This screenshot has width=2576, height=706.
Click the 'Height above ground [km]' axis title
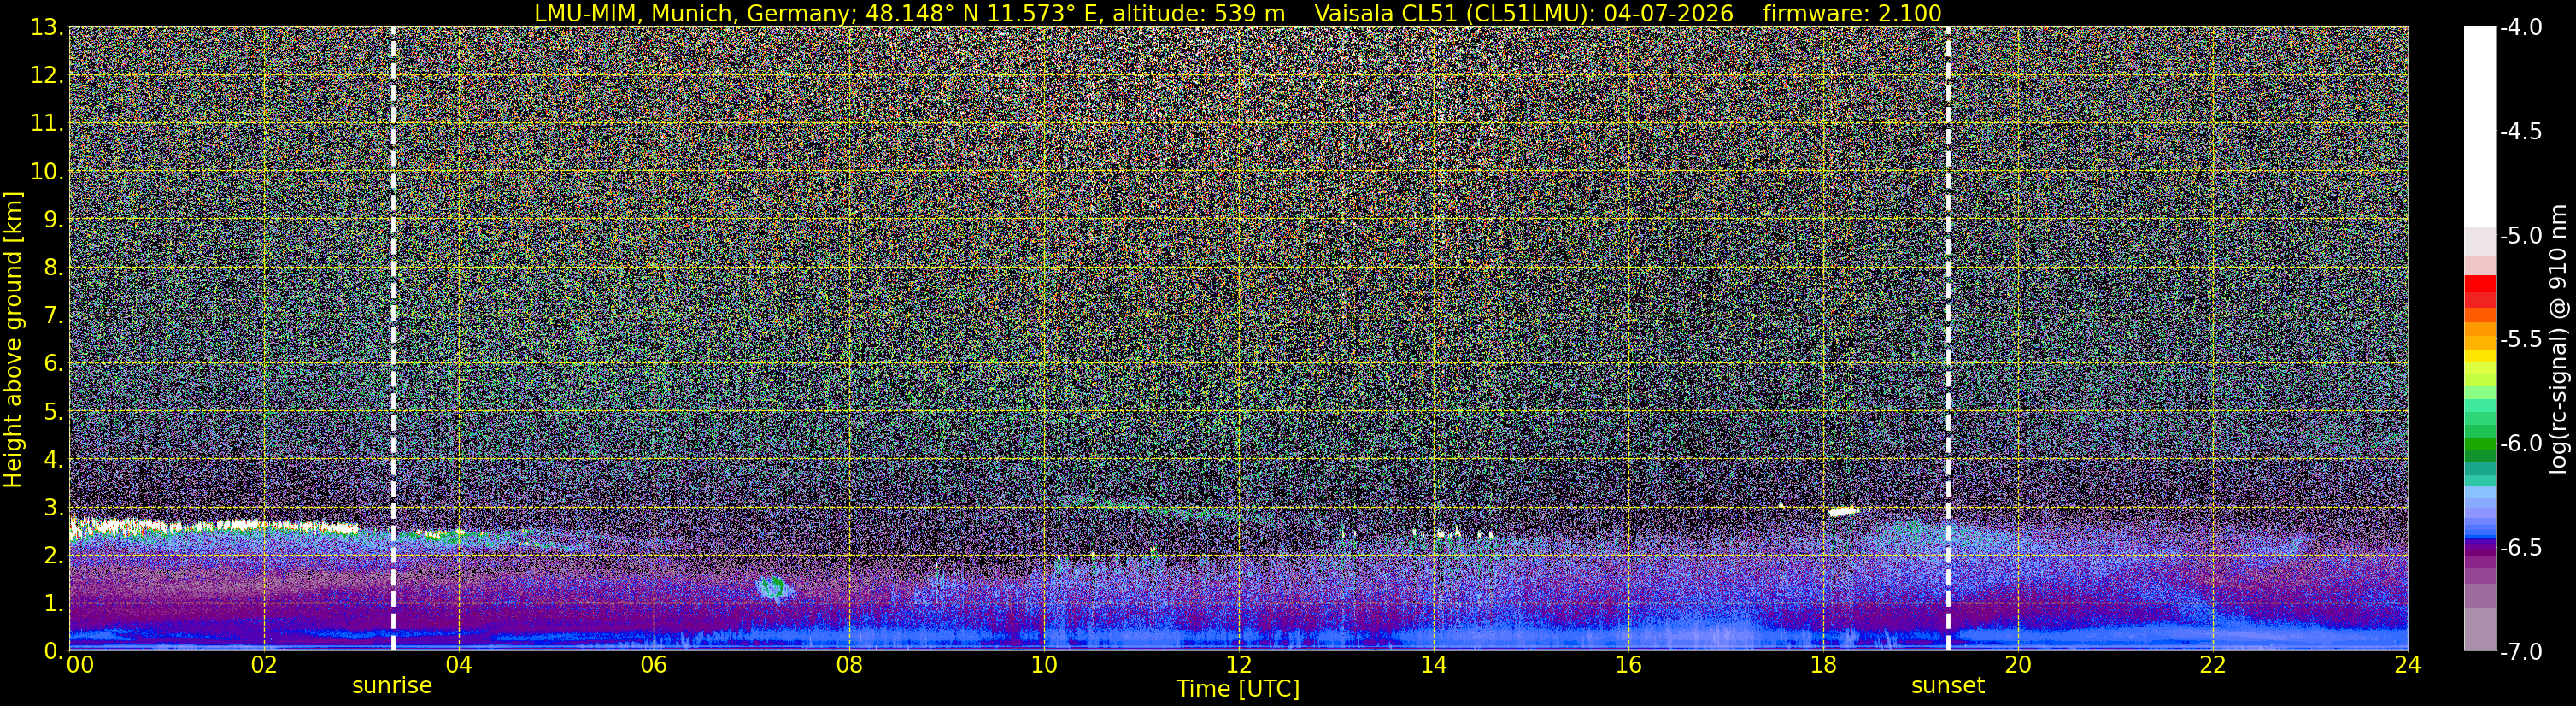[x=13, y=339]
